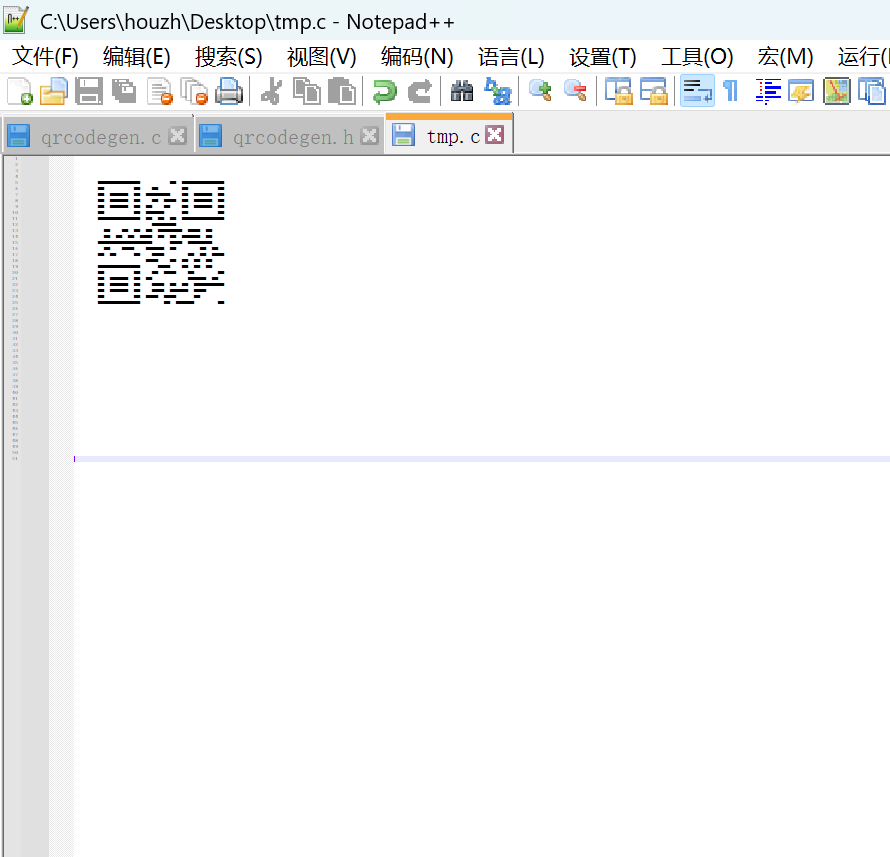
Task: Open the 工具(O) menu
Action: coord(697,57)
